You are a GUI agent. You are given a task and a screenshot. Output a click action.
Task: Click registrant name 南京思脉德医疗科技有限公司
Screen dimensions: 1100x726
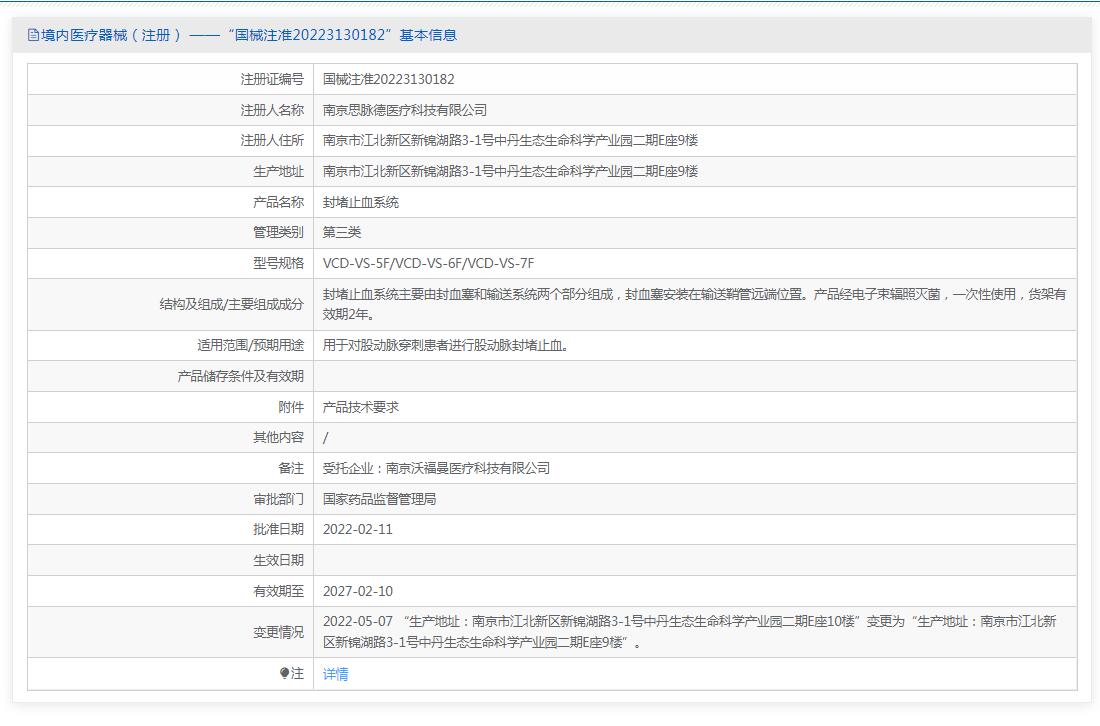405,110
